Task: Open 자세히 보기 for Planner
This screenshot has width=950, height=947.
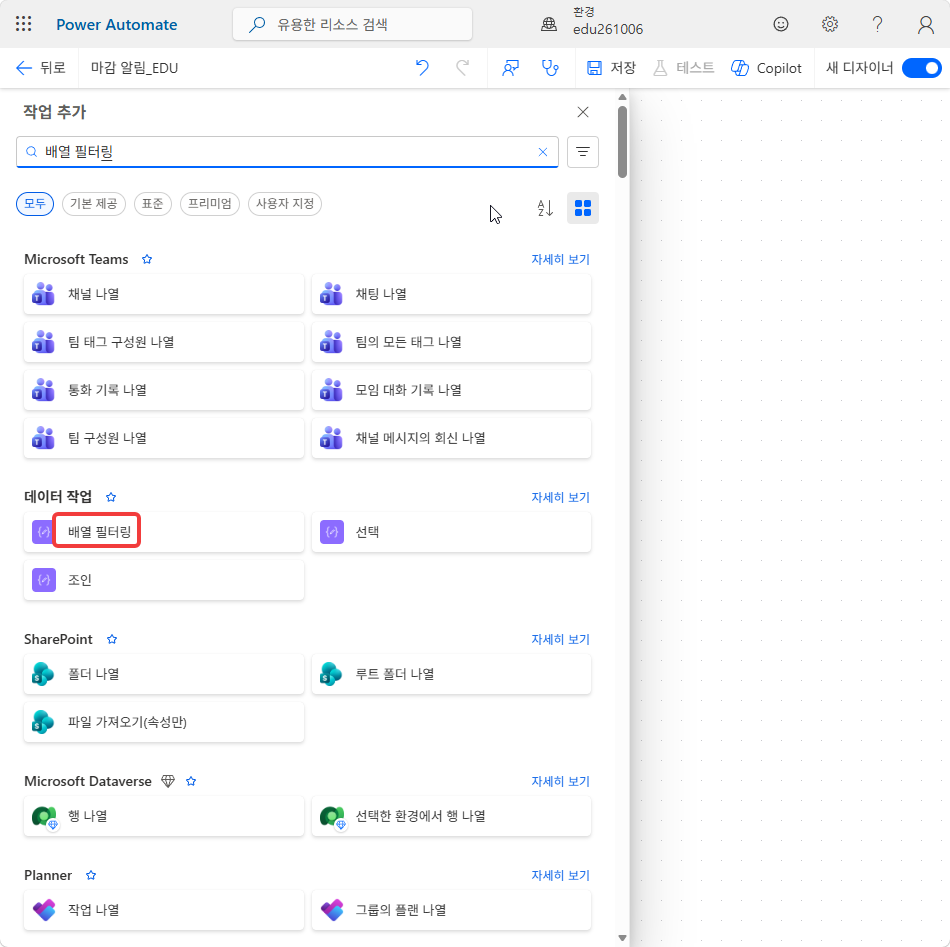Action: pos(560,876)
